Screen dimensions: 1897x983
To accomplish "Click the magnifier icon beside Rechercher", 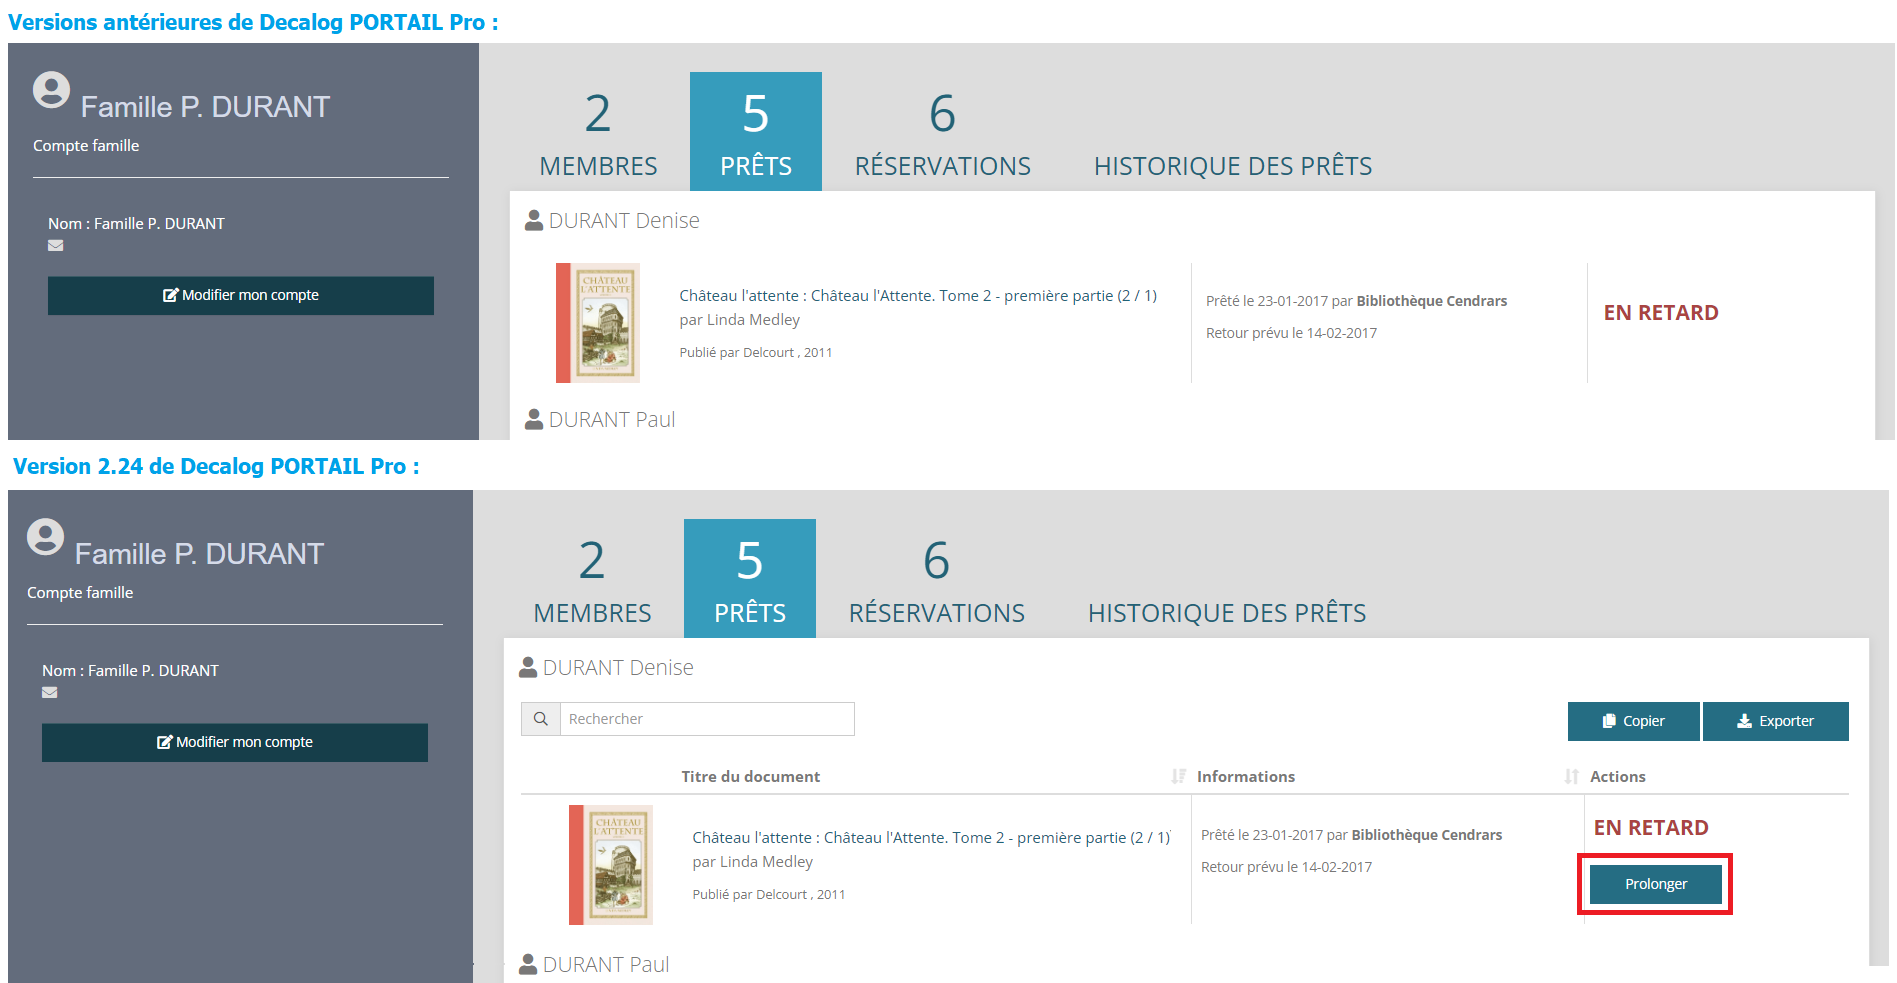I will coord(541,719).
